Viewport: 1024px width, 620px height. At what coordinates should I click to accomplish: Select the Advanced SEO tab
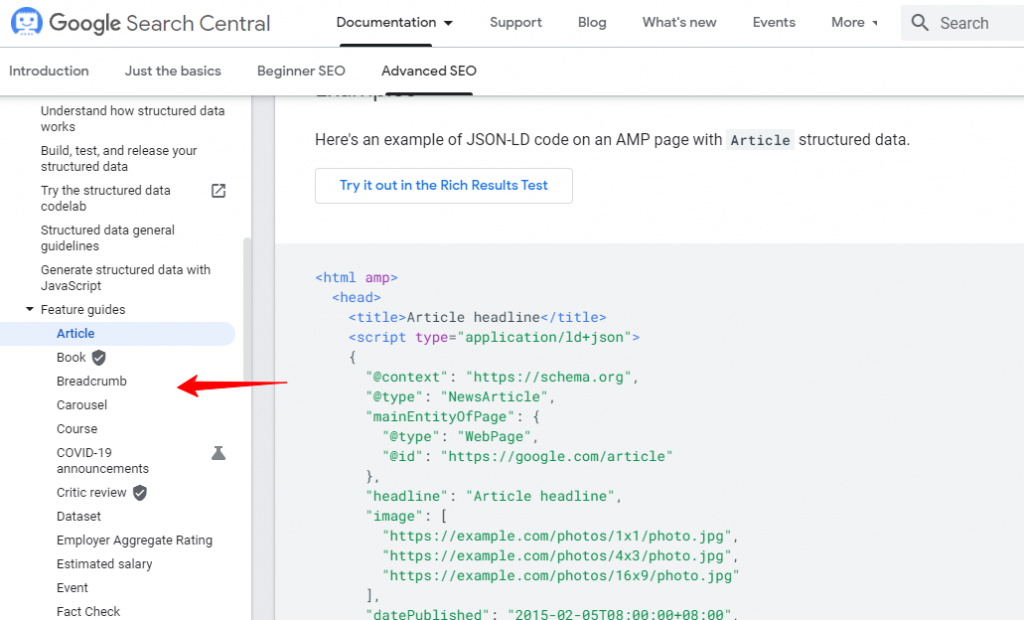(429, 71)
